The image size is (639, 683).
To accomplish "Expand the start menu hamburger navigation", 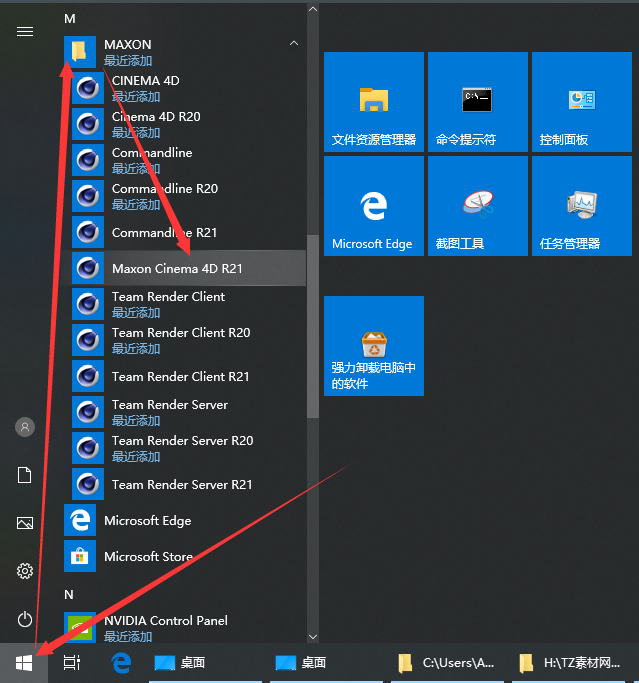I will pyautogui.click(x=25, y=31).
